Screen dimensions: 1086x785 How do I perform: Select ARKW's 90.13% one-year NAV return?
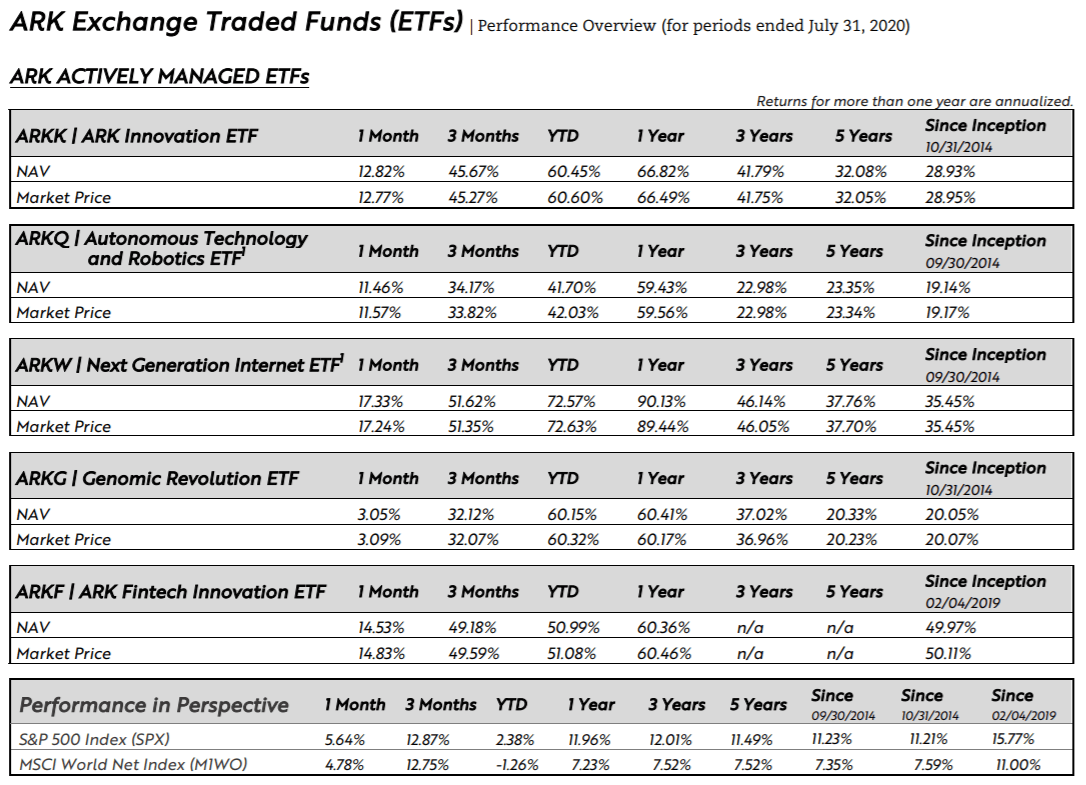[662, 401]
